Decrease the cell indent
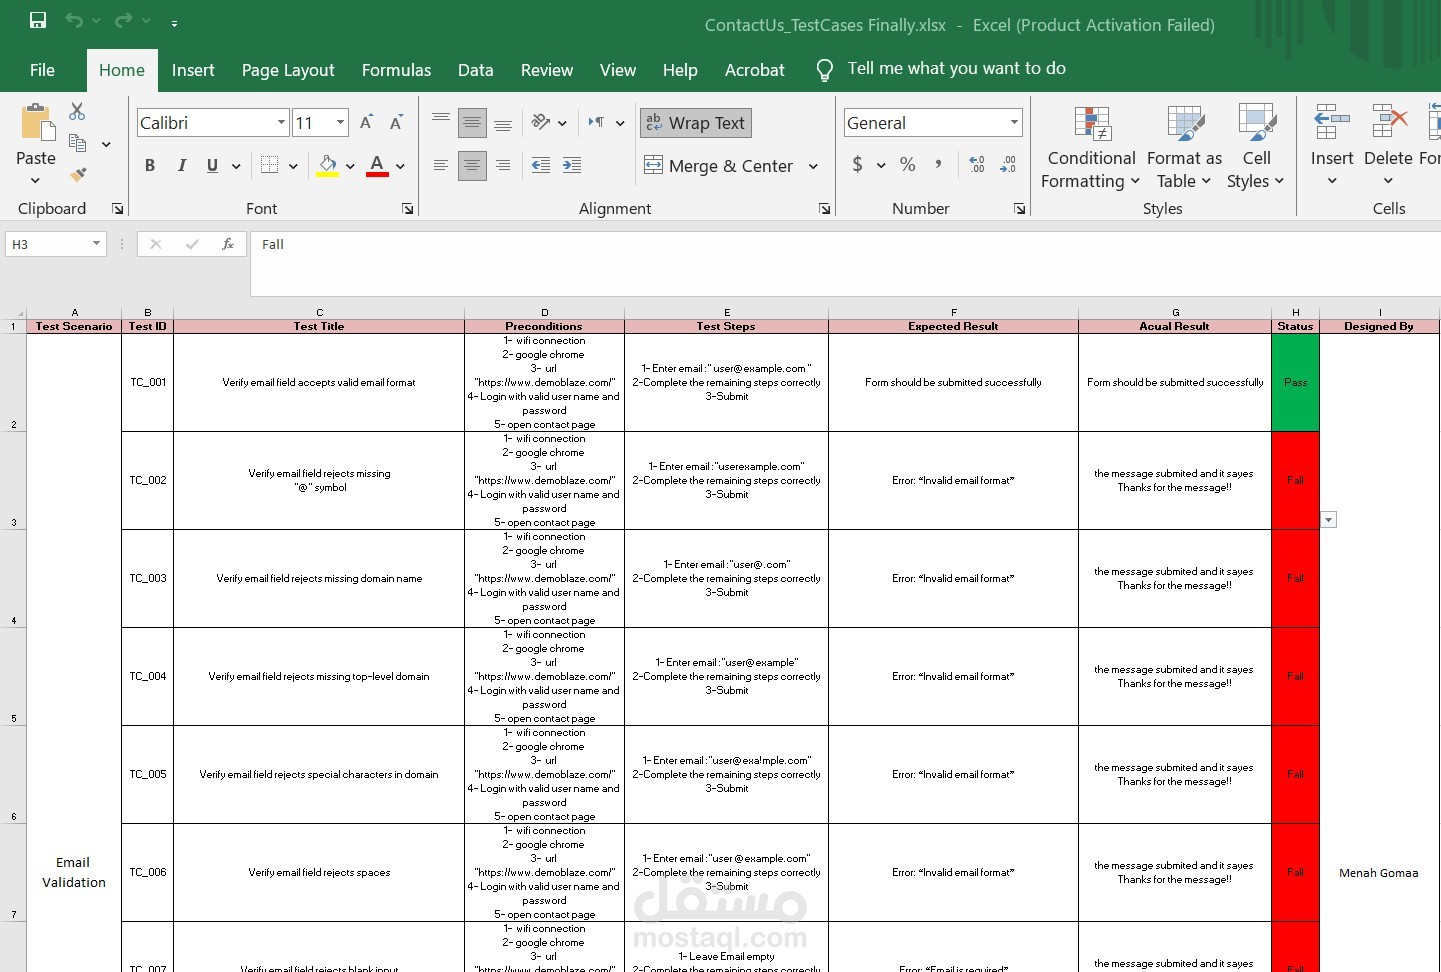The image size is (1441, 972). 541,165
